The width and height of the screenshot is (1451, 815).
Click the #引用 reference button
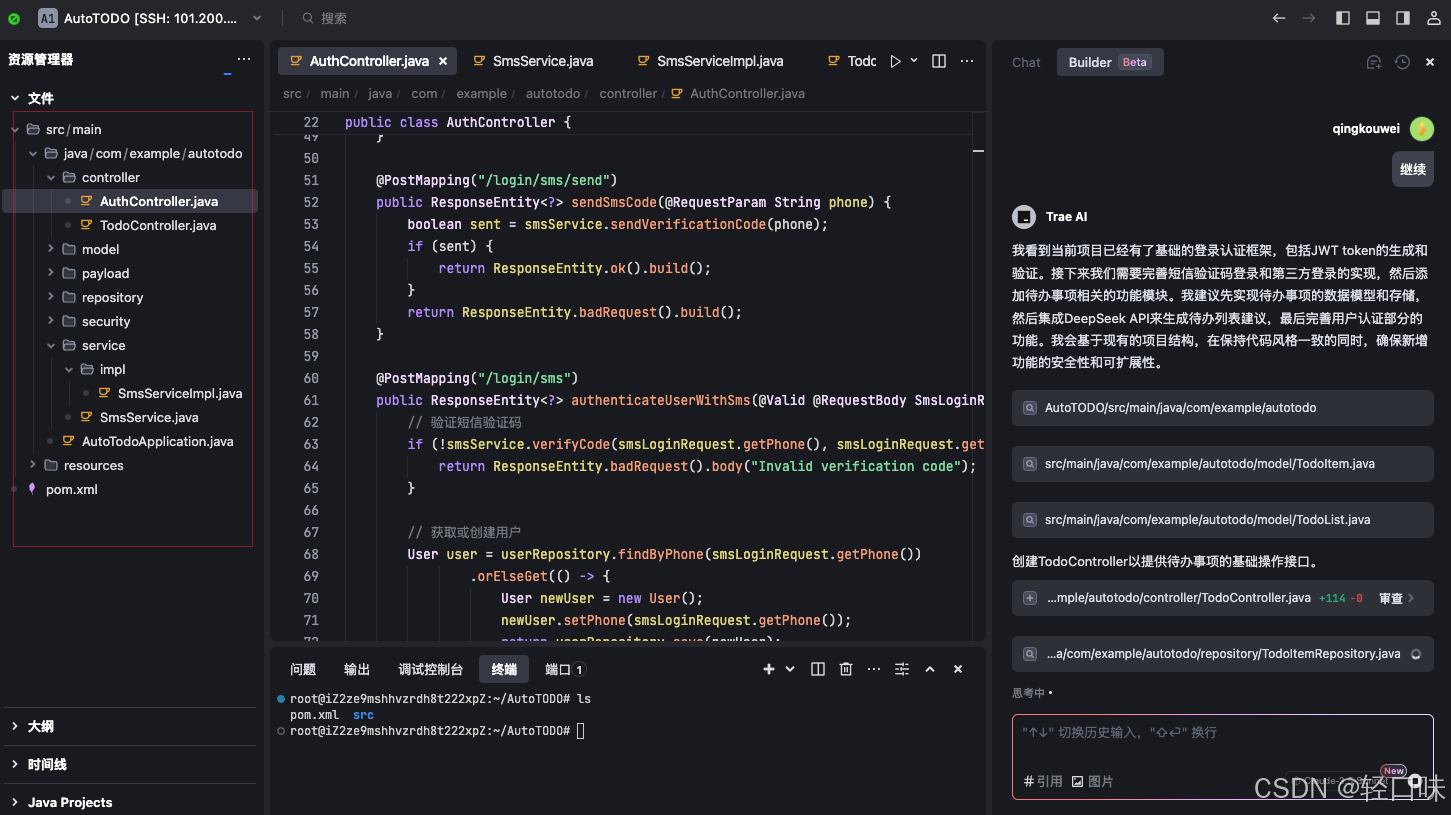pos(1043,781)
